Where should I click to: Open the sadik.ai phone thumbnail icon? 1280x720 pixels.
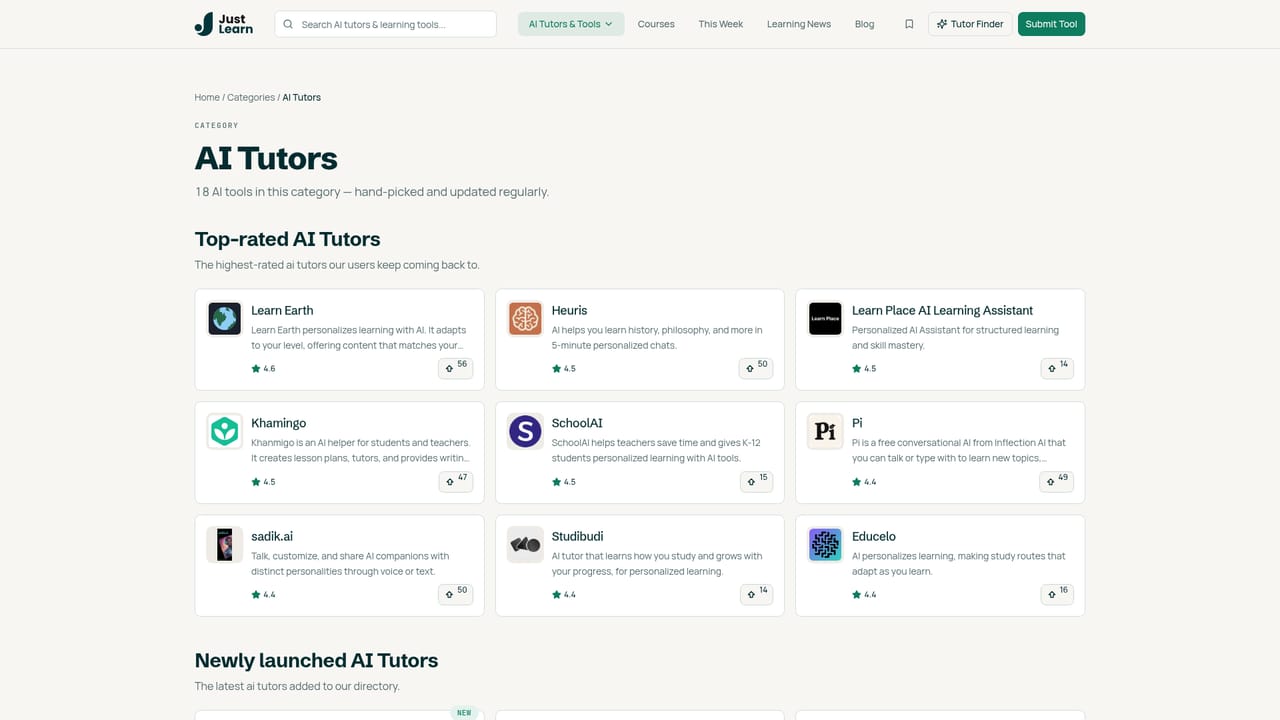(225, 545)
